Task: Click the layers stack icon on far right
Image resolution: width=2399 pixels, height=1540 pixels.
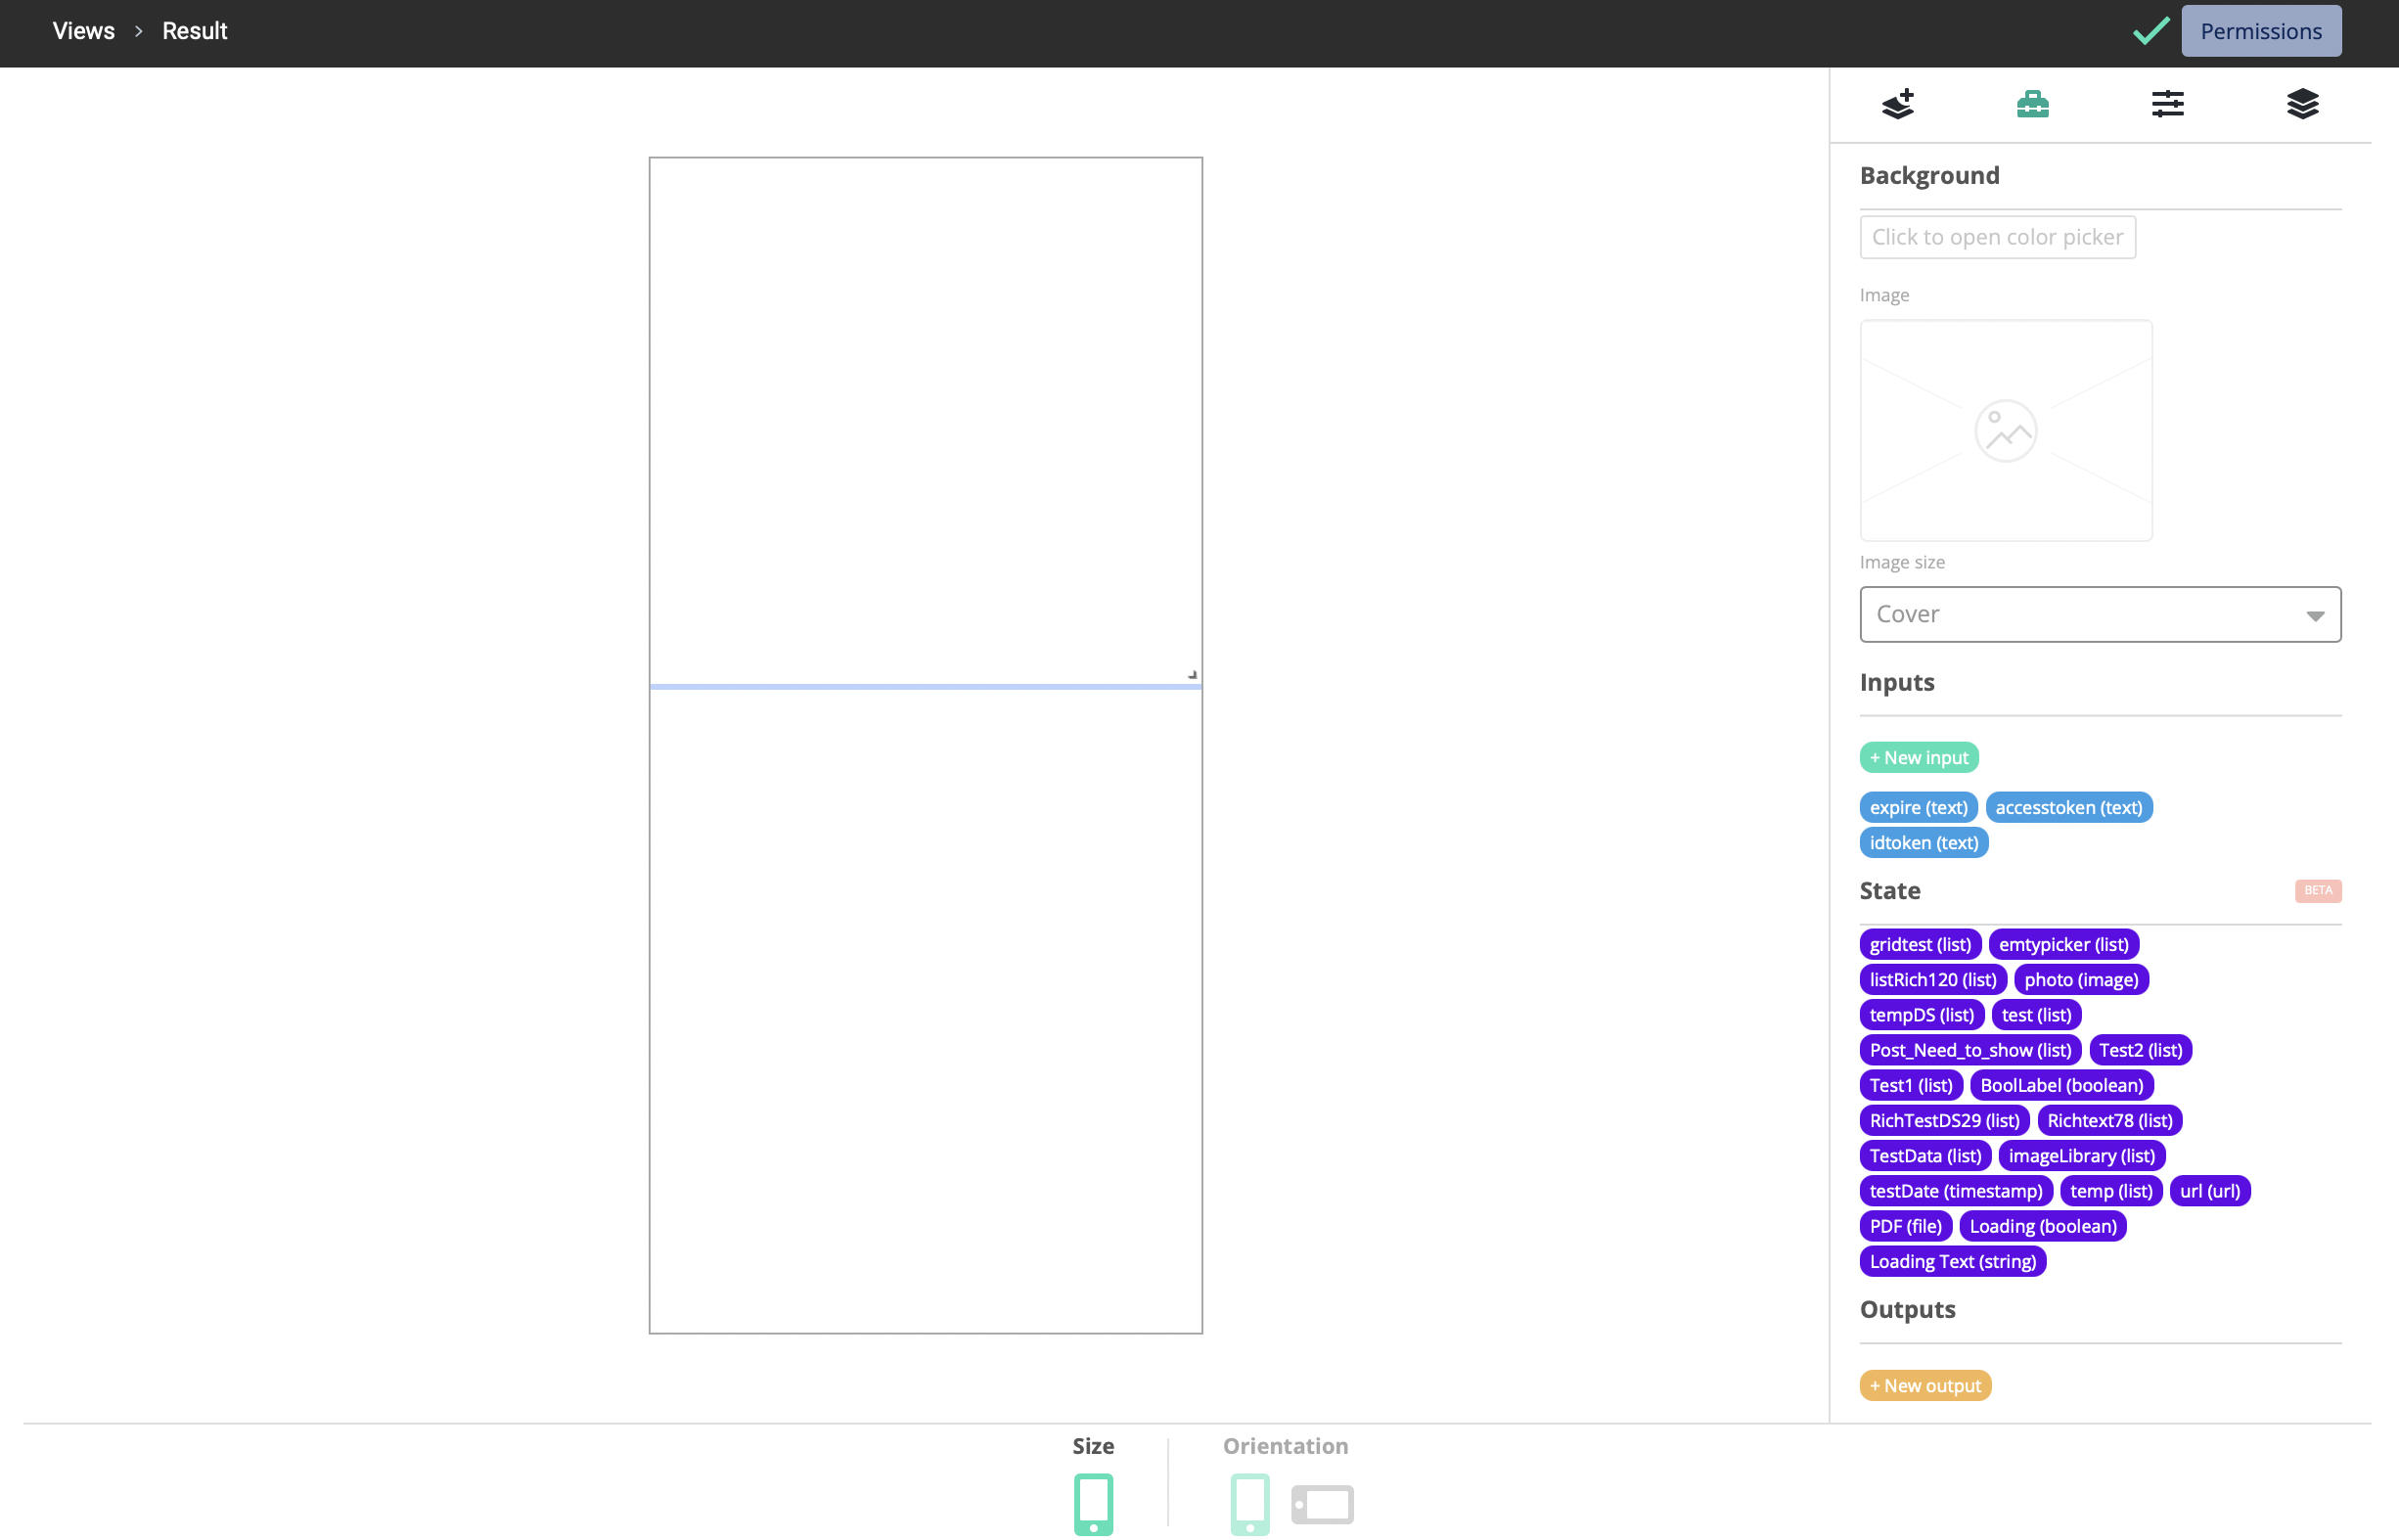Action: (x=2303, y=103)
